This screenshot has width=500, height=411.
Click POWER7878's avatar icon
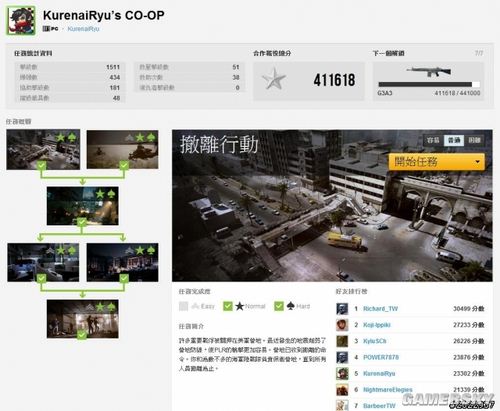pyautogui.click(x=342, y=357)
